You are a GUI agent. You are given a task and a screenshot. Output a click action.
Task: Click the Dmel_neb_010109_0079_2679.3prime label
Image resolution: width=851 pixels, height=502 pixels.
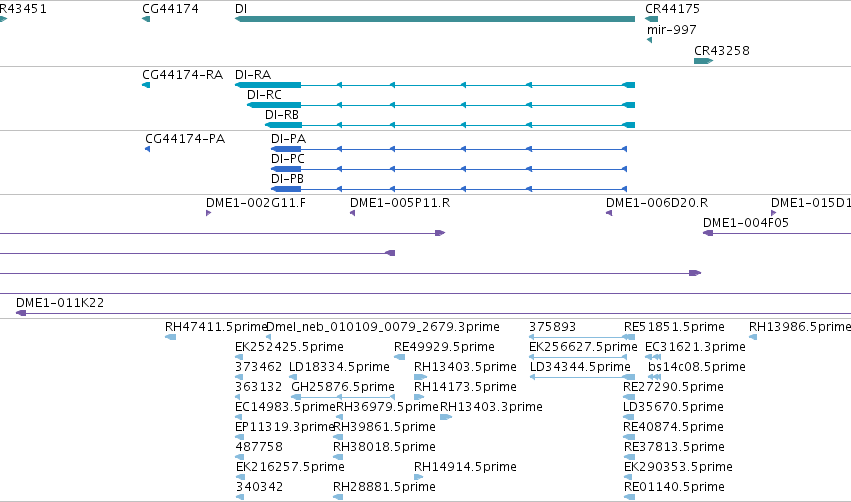(383, 327)
